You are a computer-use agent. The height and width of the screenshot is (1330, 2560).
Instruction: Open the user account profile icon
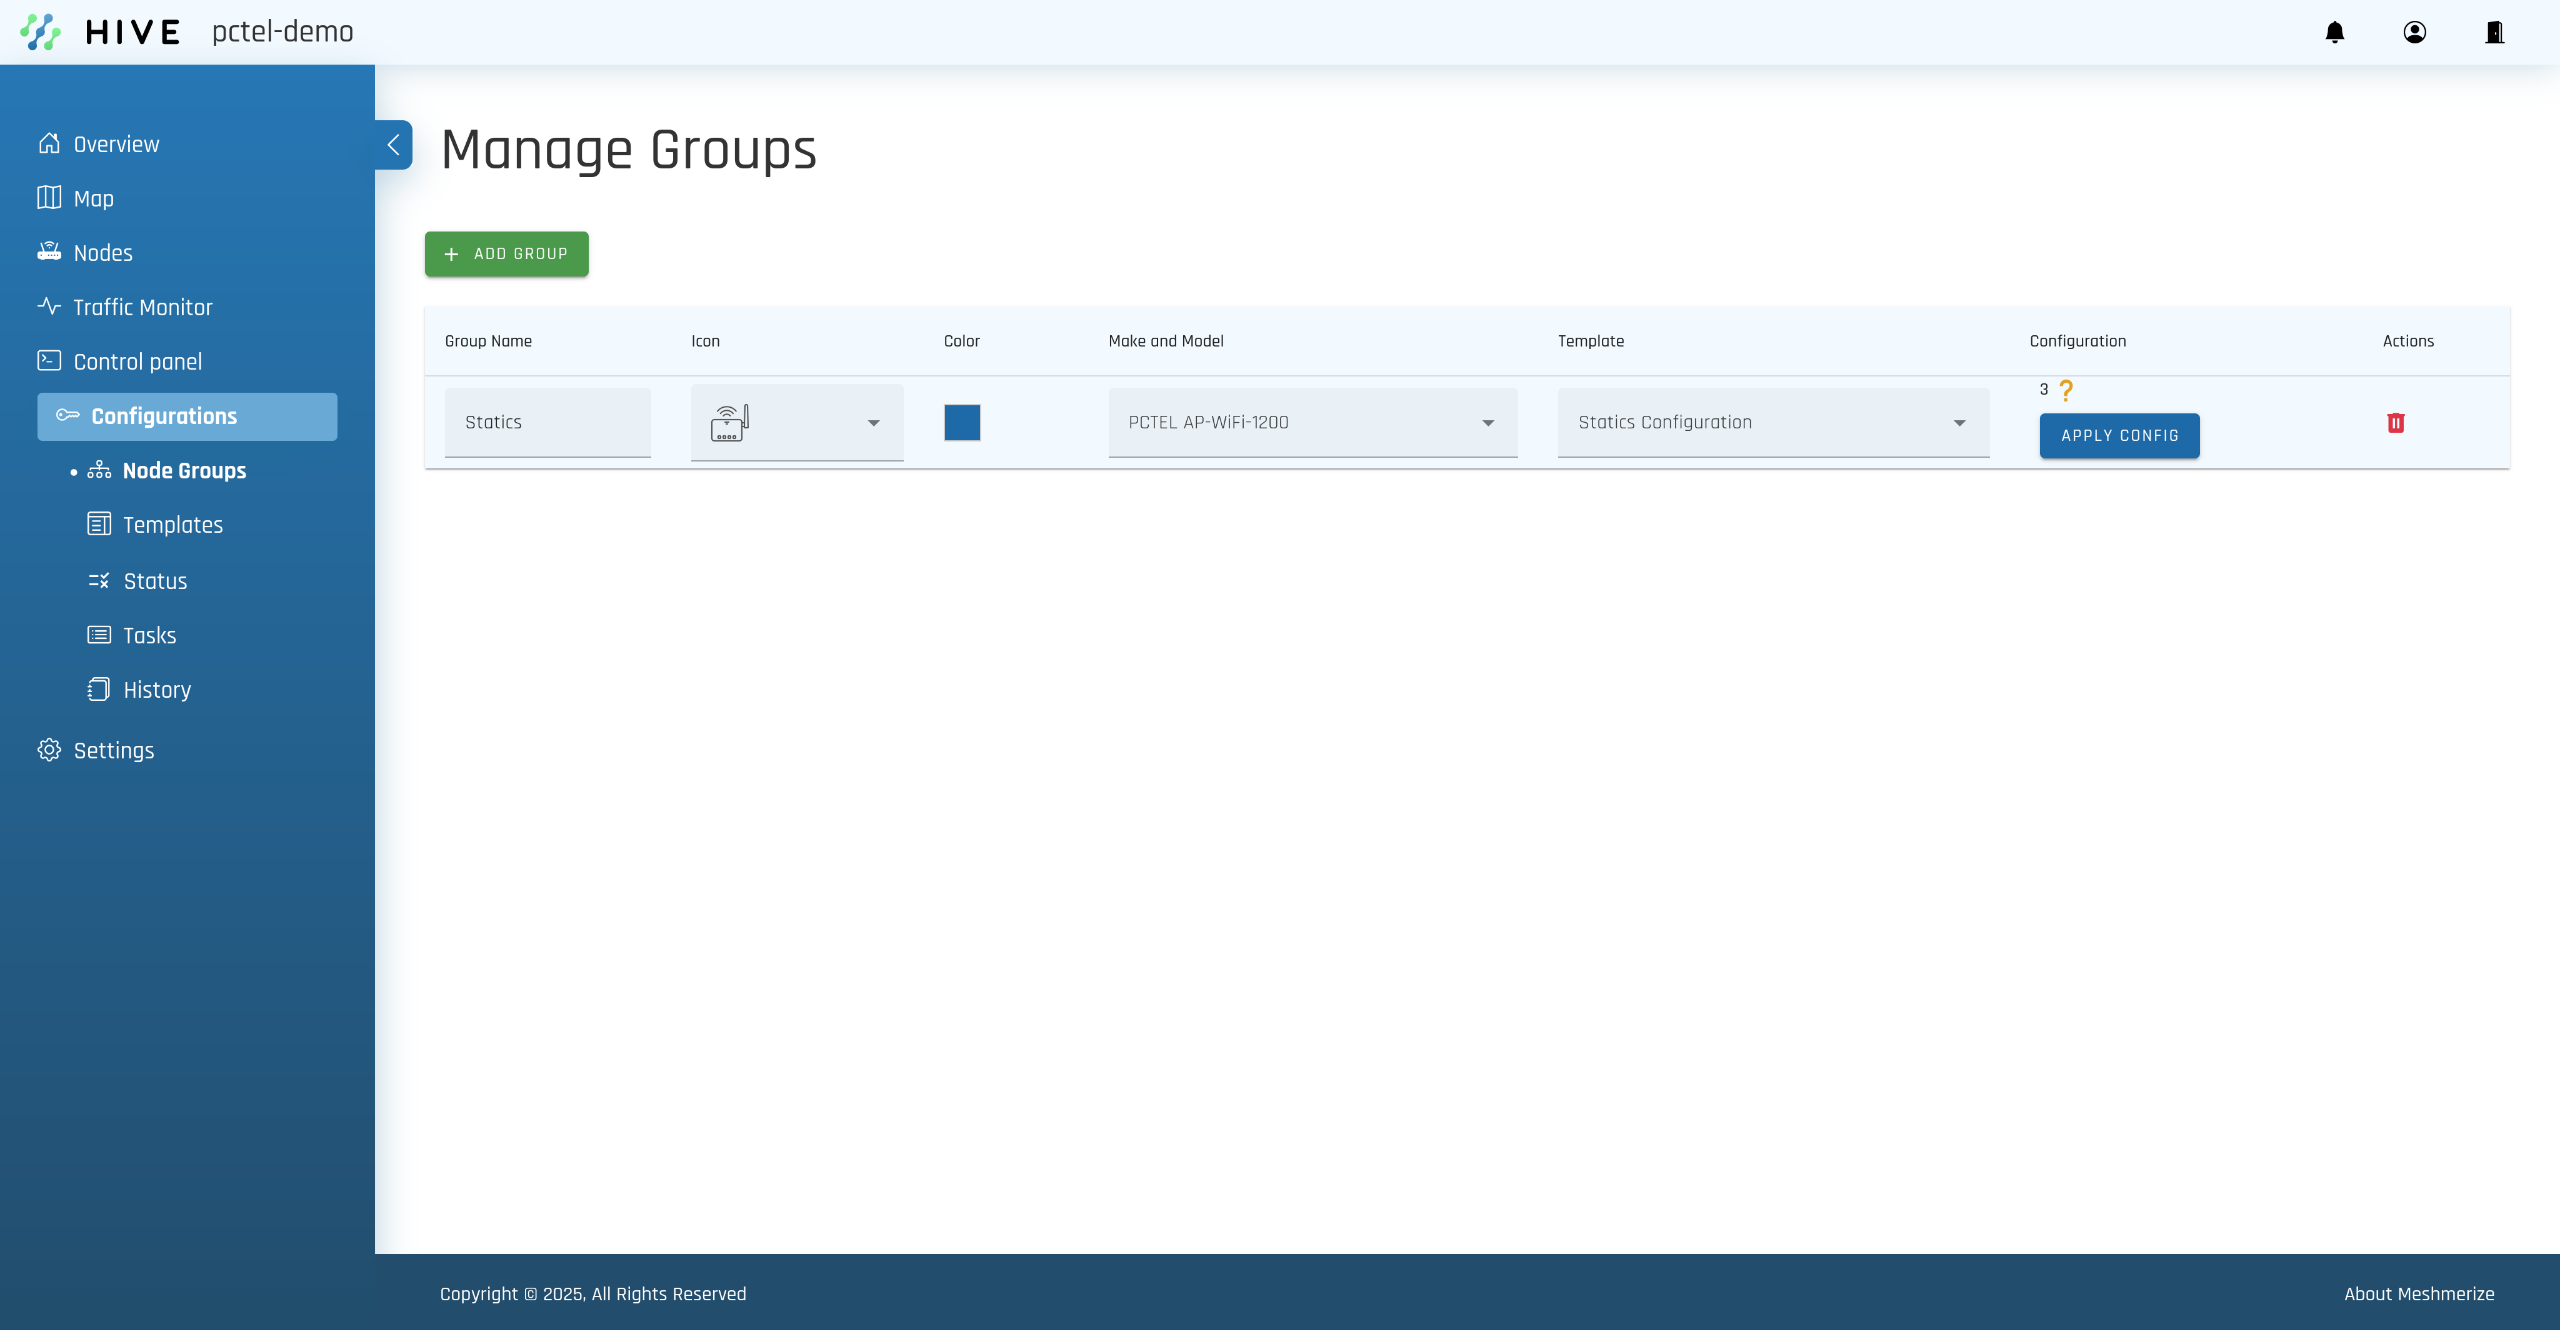2415,32
